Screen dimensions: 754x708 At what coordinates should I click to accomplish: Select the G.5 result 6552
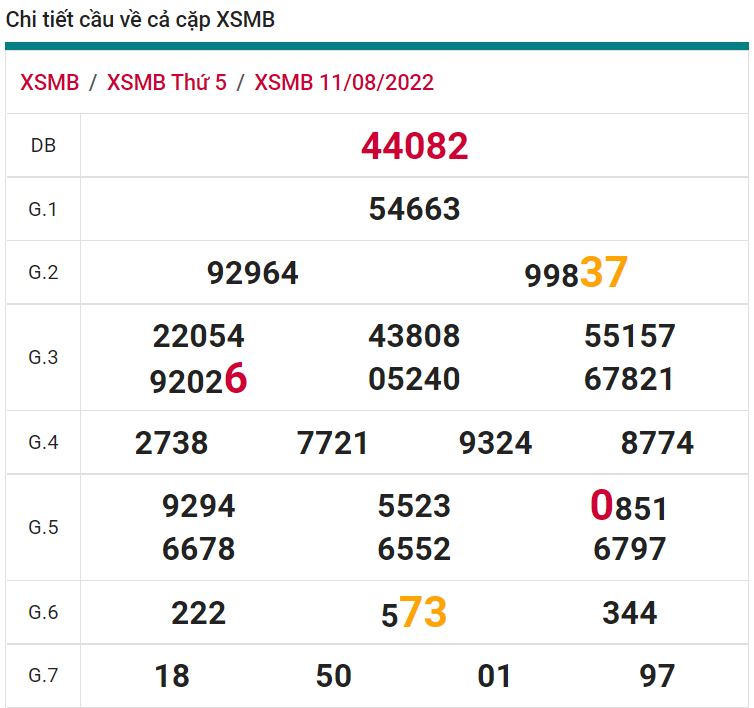(414, 549)
